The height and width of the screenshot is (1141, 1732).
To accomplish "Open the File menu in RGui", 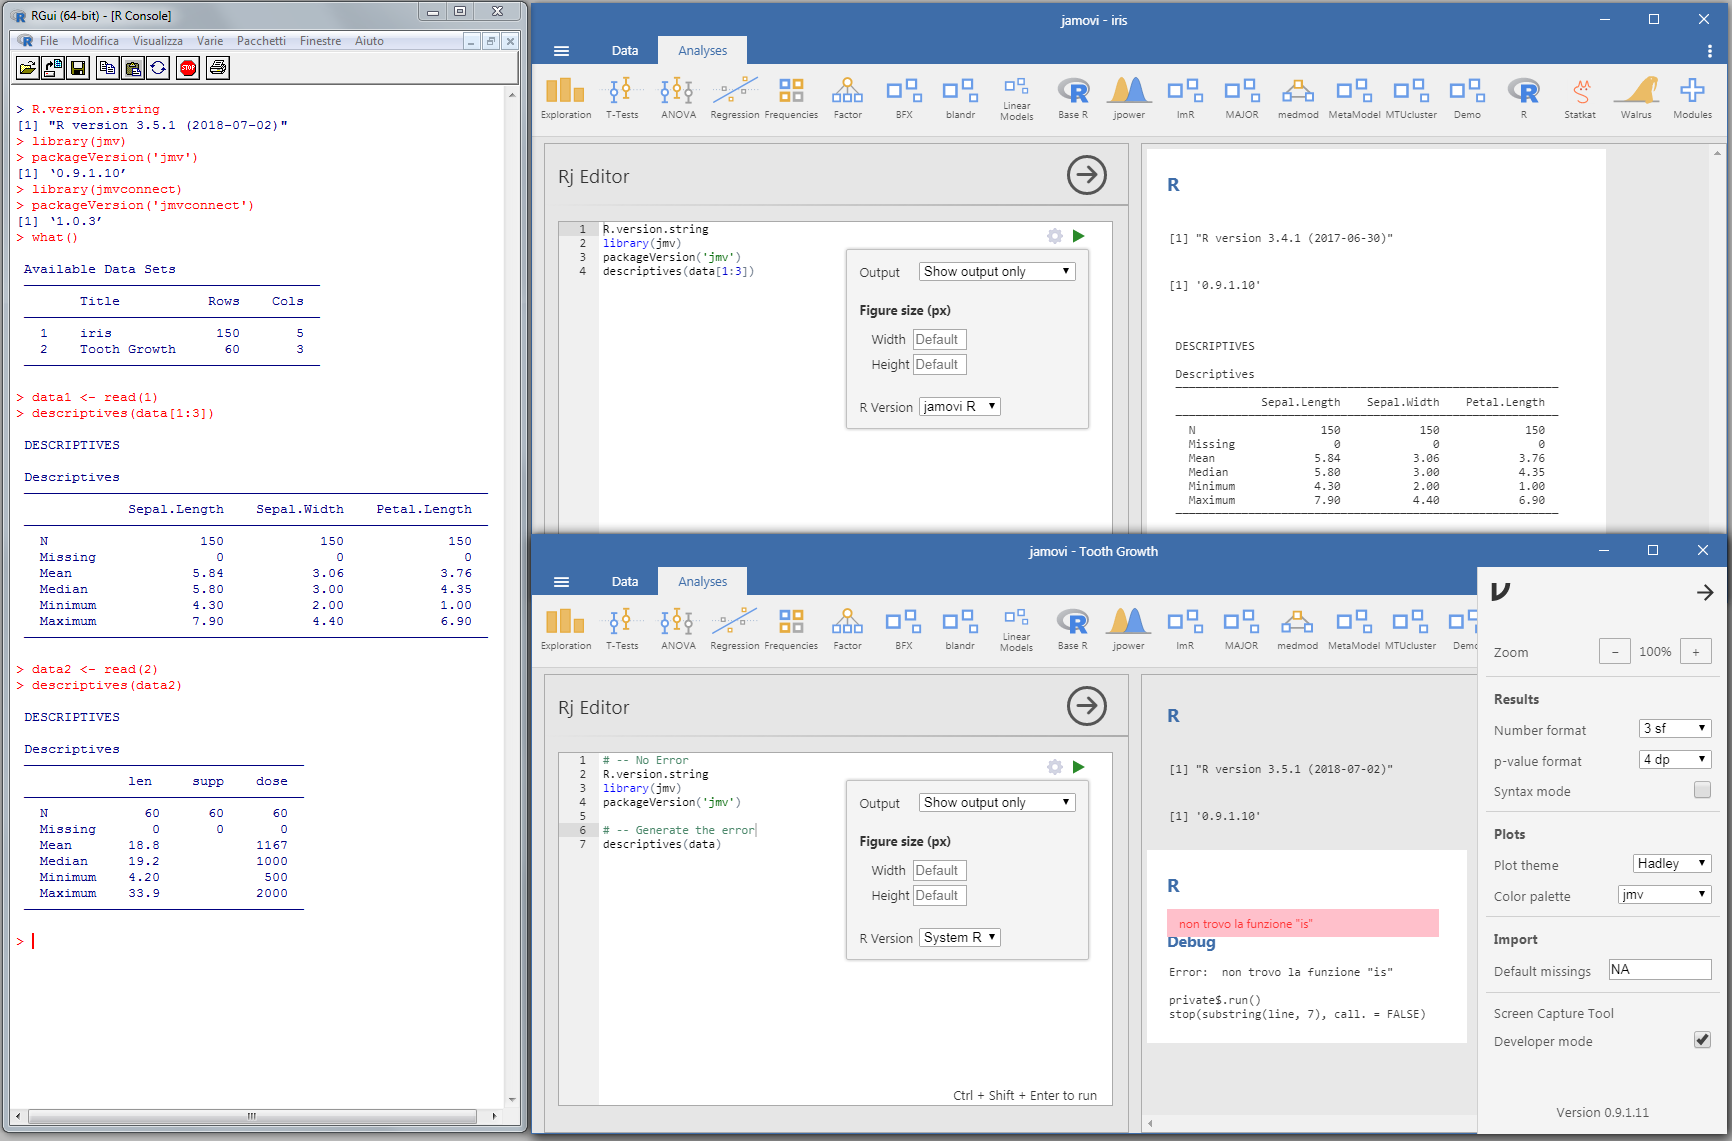I will pos(49,41).
